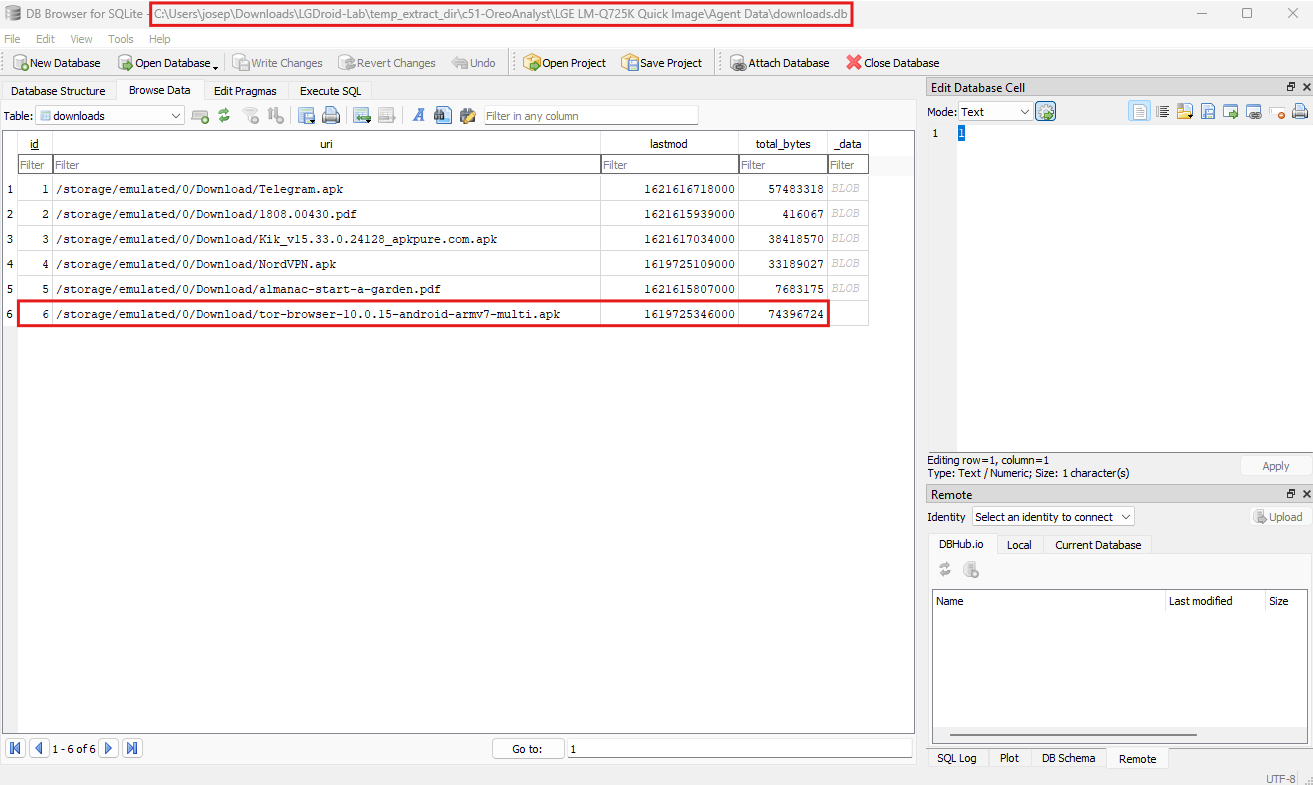Image resolution: width=1313 pixels, height=785 pixels.
Task: Click the Write Changes button
Action: [278, 63]
